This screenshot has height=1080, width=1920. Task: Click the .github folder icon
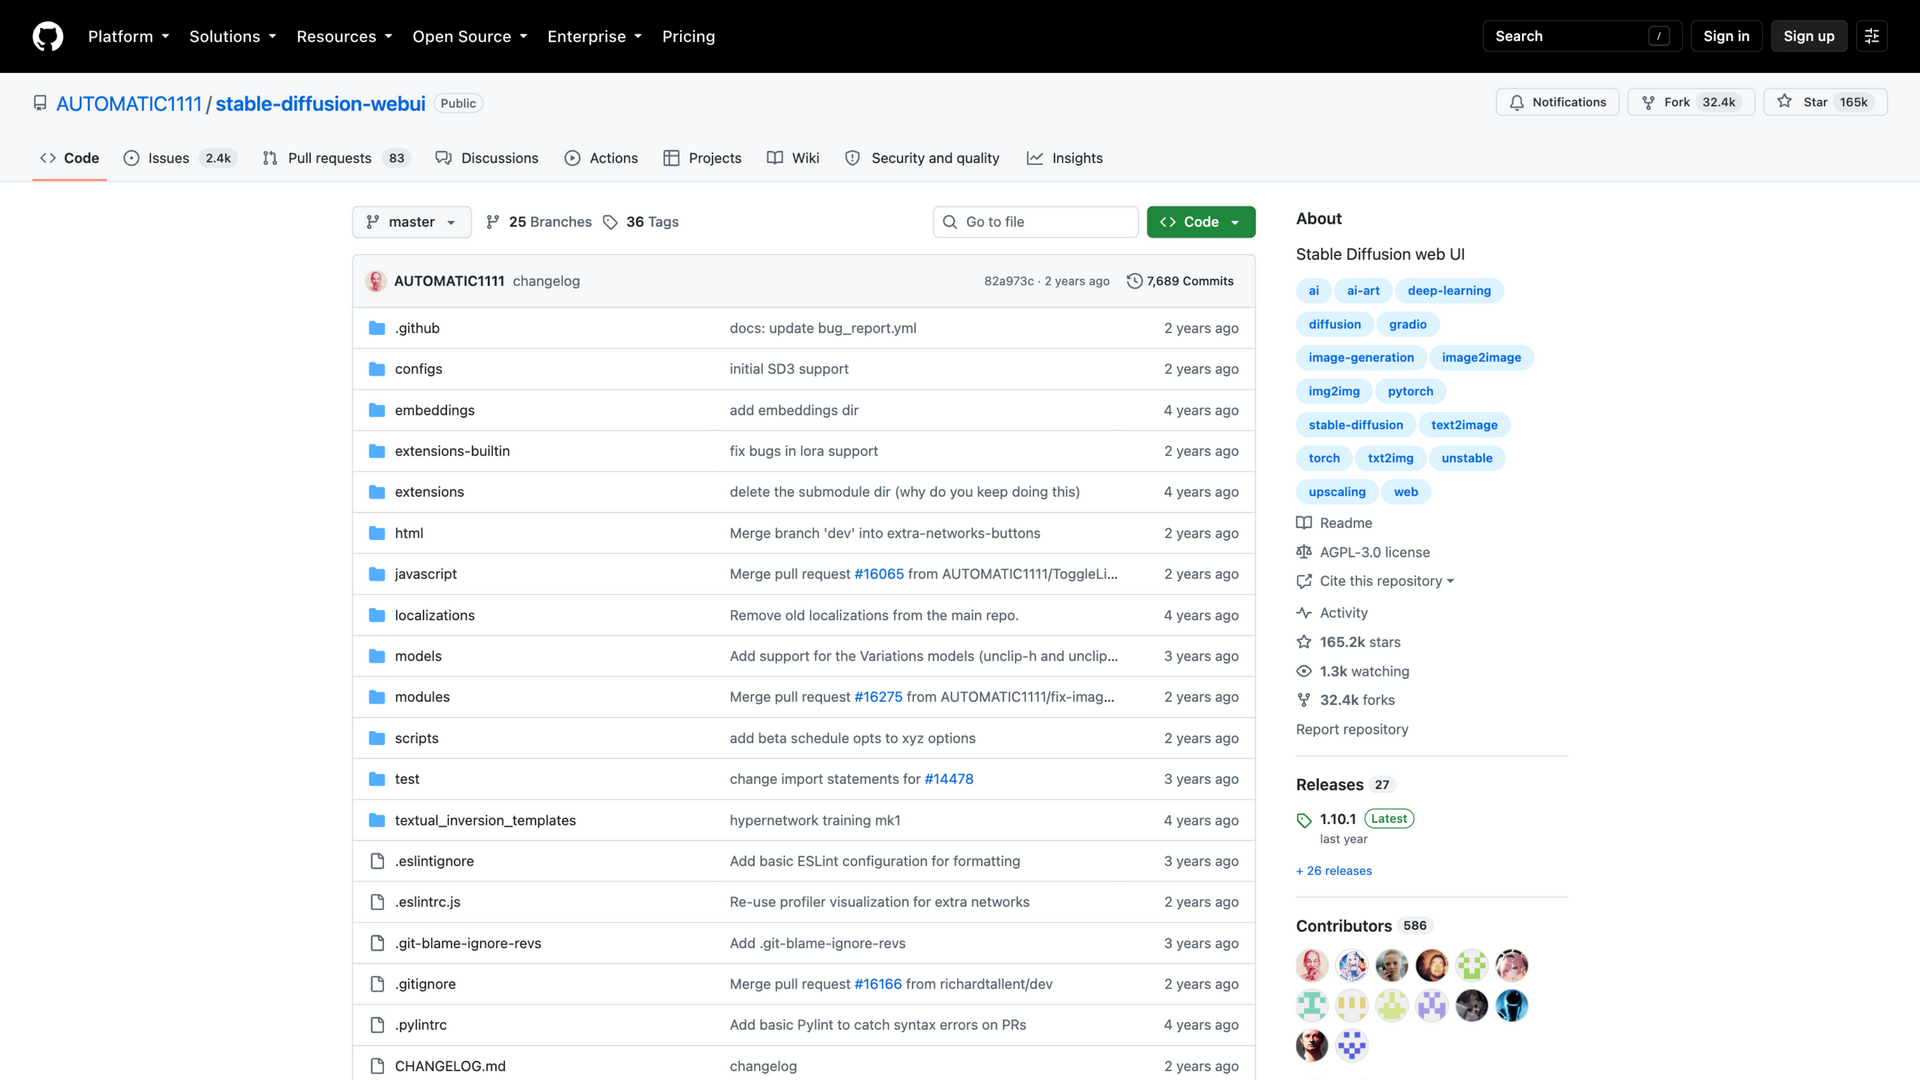point(377,328)
